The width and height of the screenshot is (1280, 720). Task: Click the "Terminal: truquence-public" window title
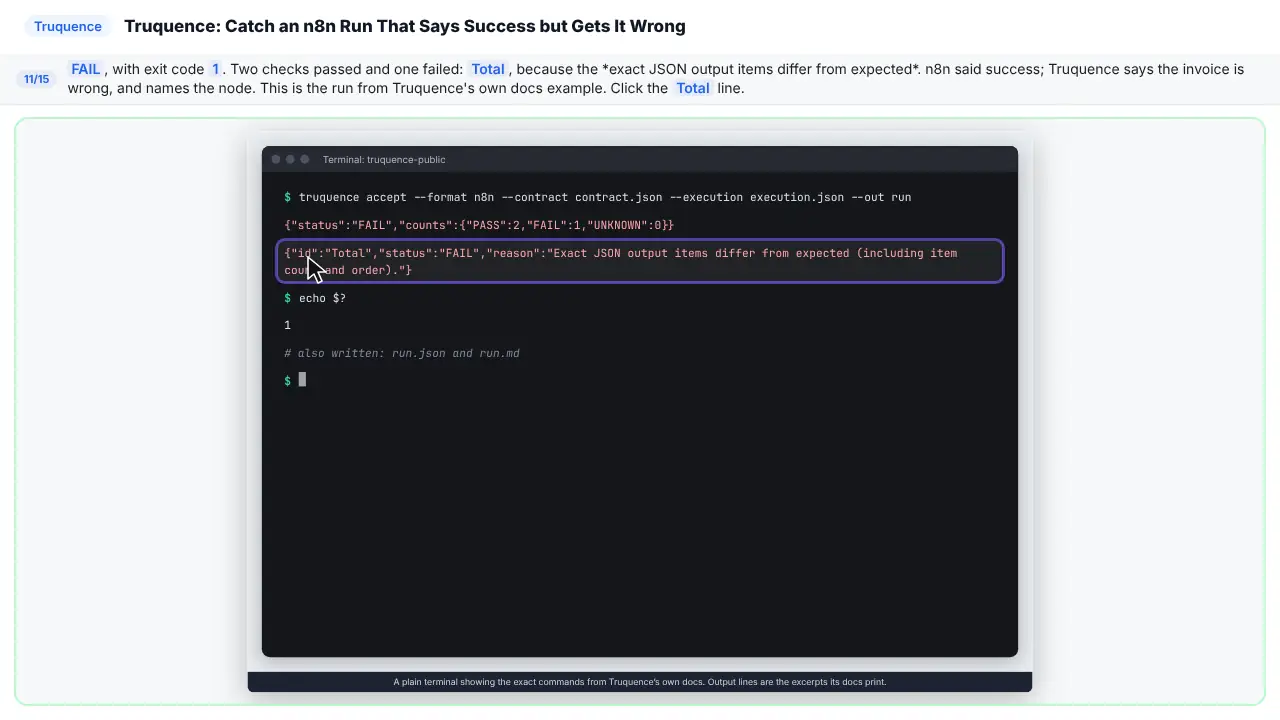click(x=384, y=159)
